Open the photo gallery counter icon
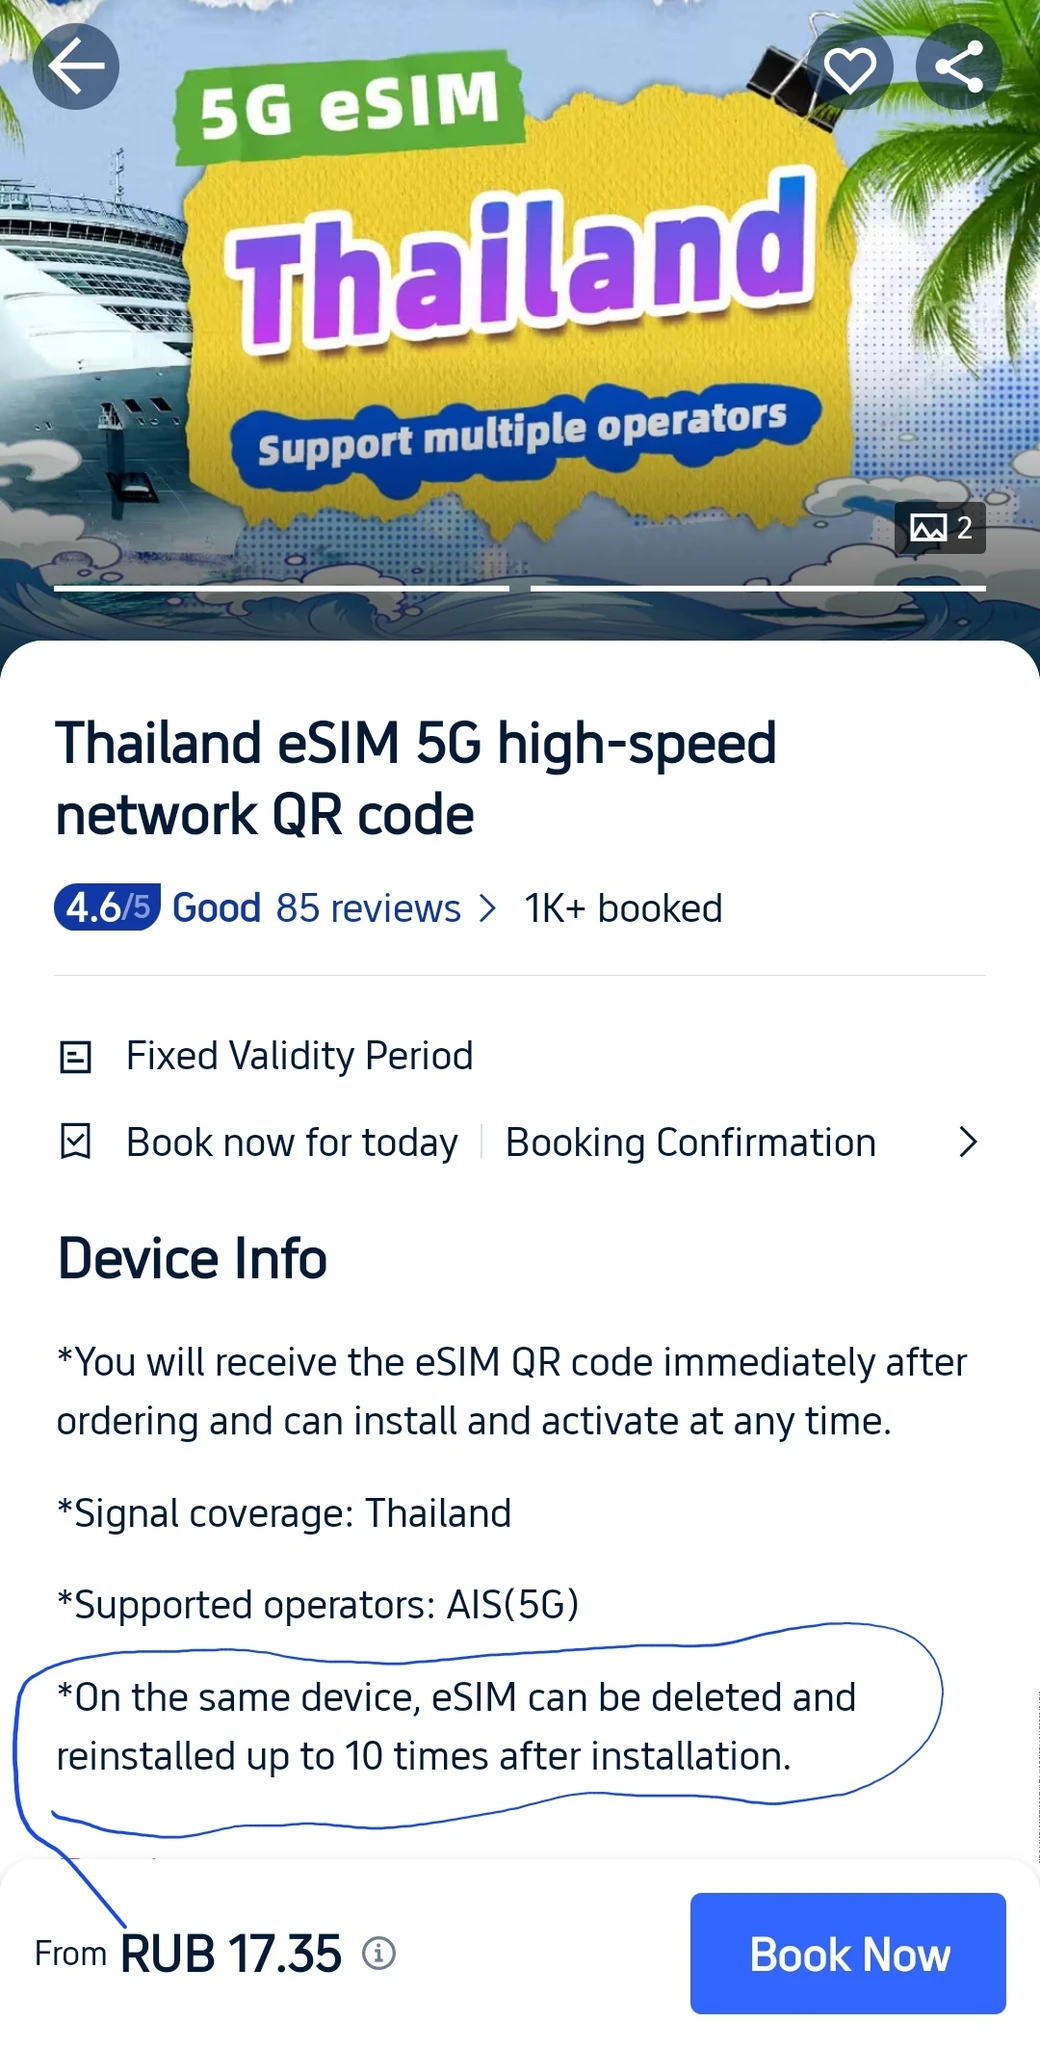The height and width of the screenshot is (2048, 1040). pyautogui.click(x=940, y=528)
